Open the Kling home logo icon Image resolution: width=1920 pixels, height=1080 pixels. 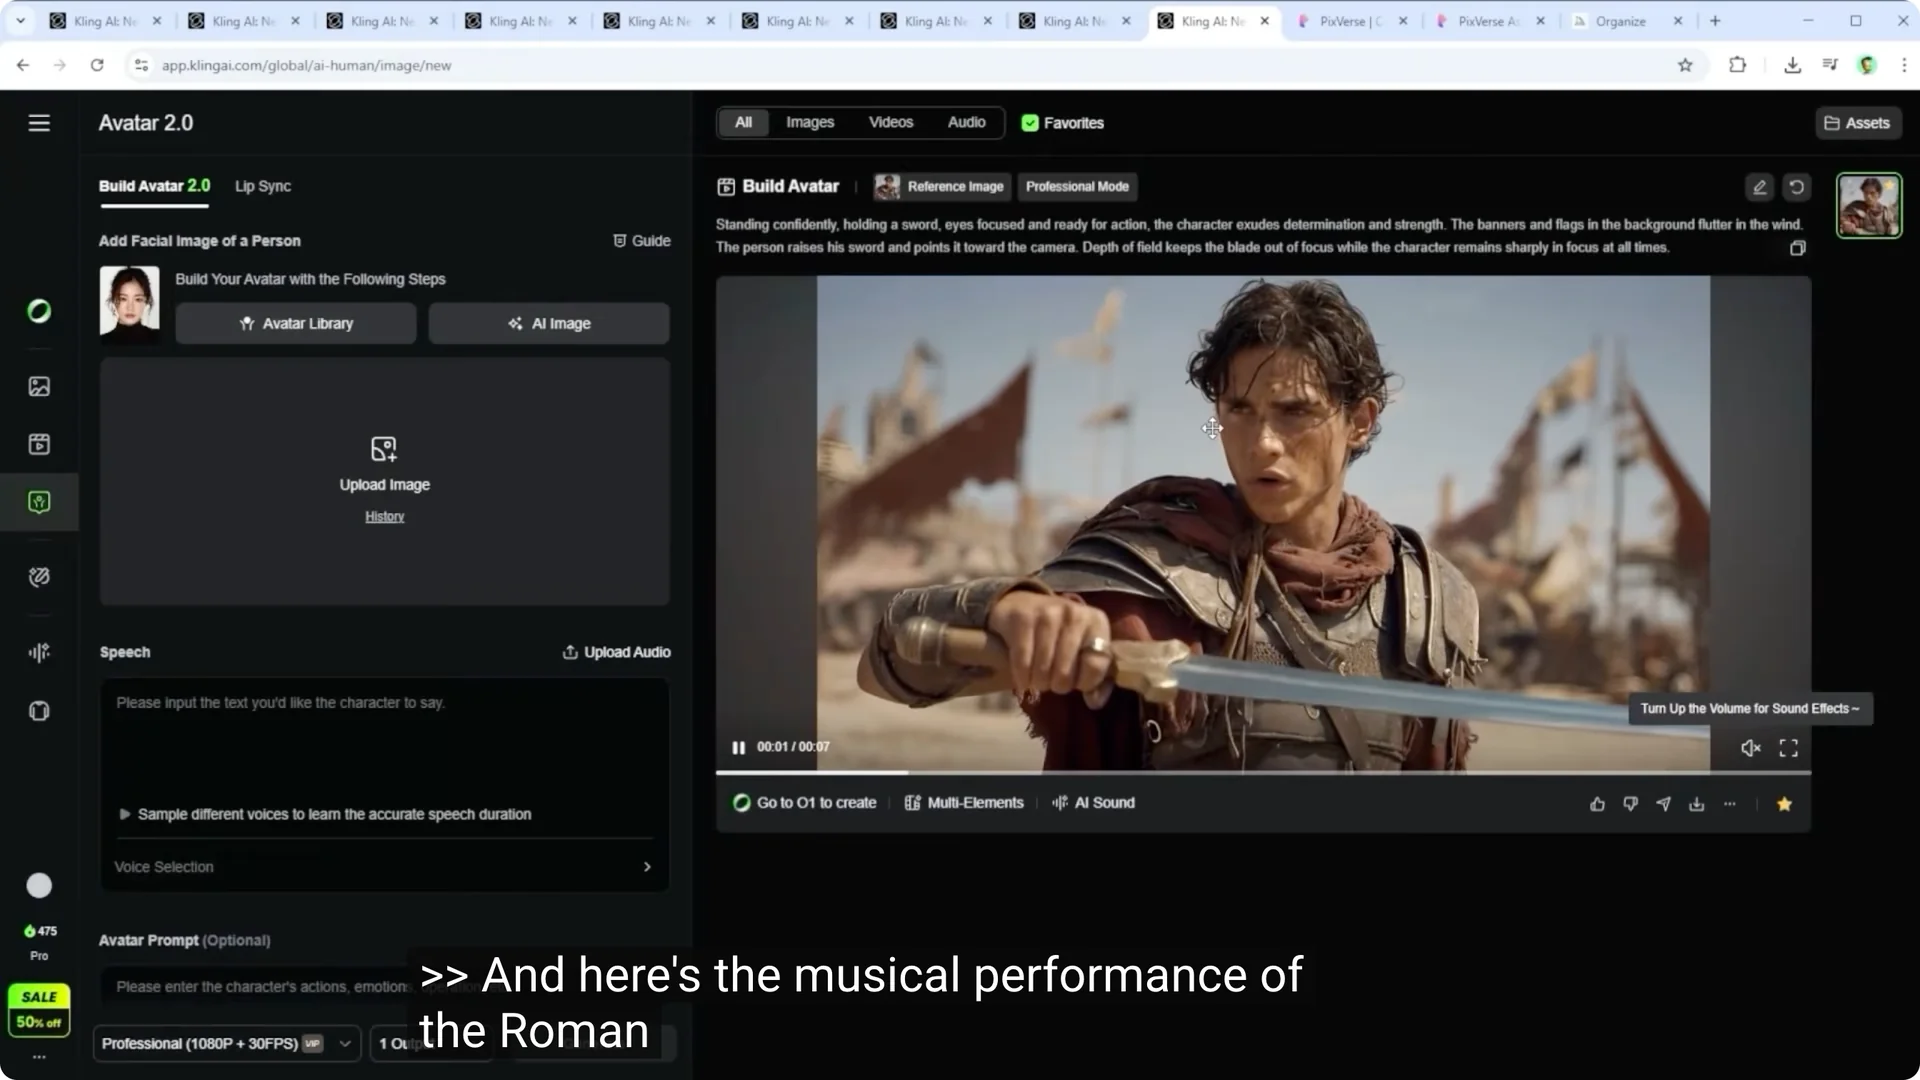tap(39, 311)
